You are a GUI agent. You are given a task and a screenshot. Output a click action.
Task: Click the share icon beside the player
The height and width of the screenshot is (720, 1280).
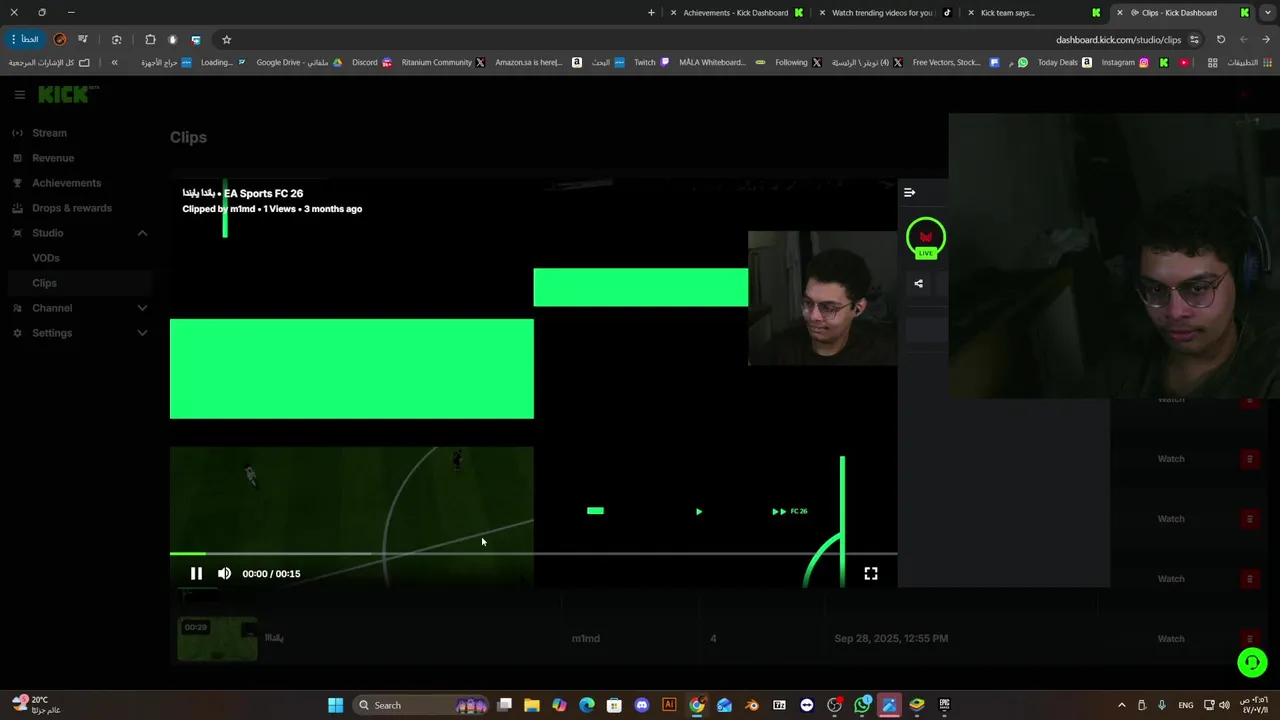[918, 283]
